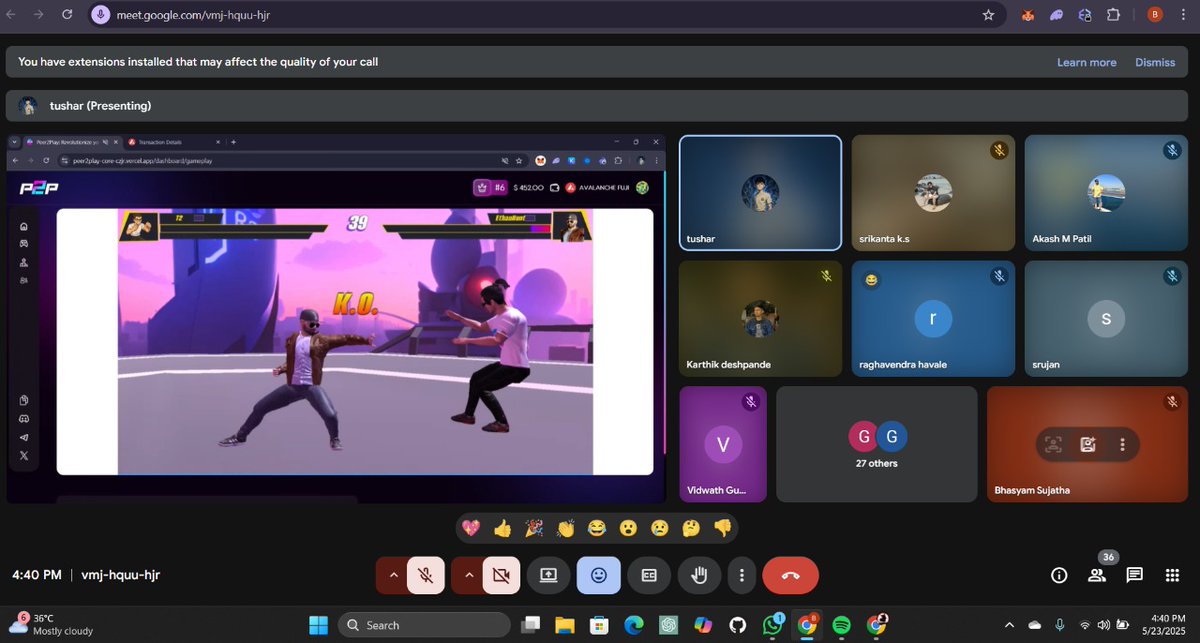Select Karthik deshpande's video tile

click(760, 318)
